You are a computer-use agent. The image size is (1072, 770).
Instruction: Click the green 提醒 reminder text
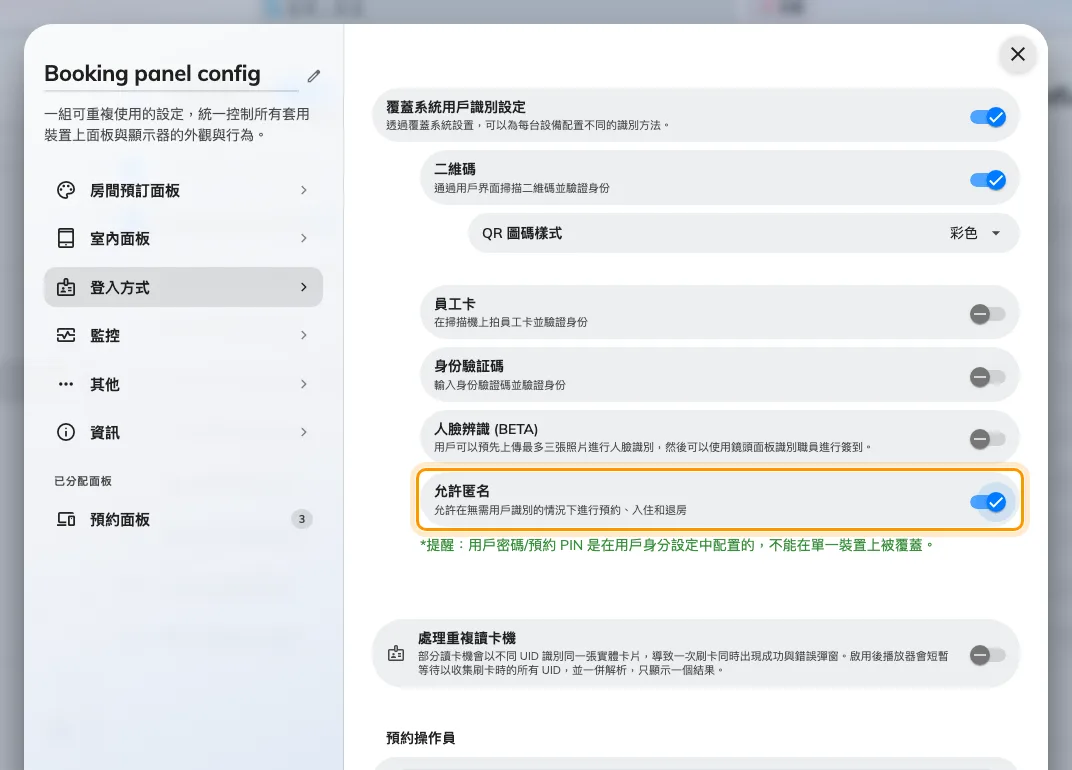(677, 545)
